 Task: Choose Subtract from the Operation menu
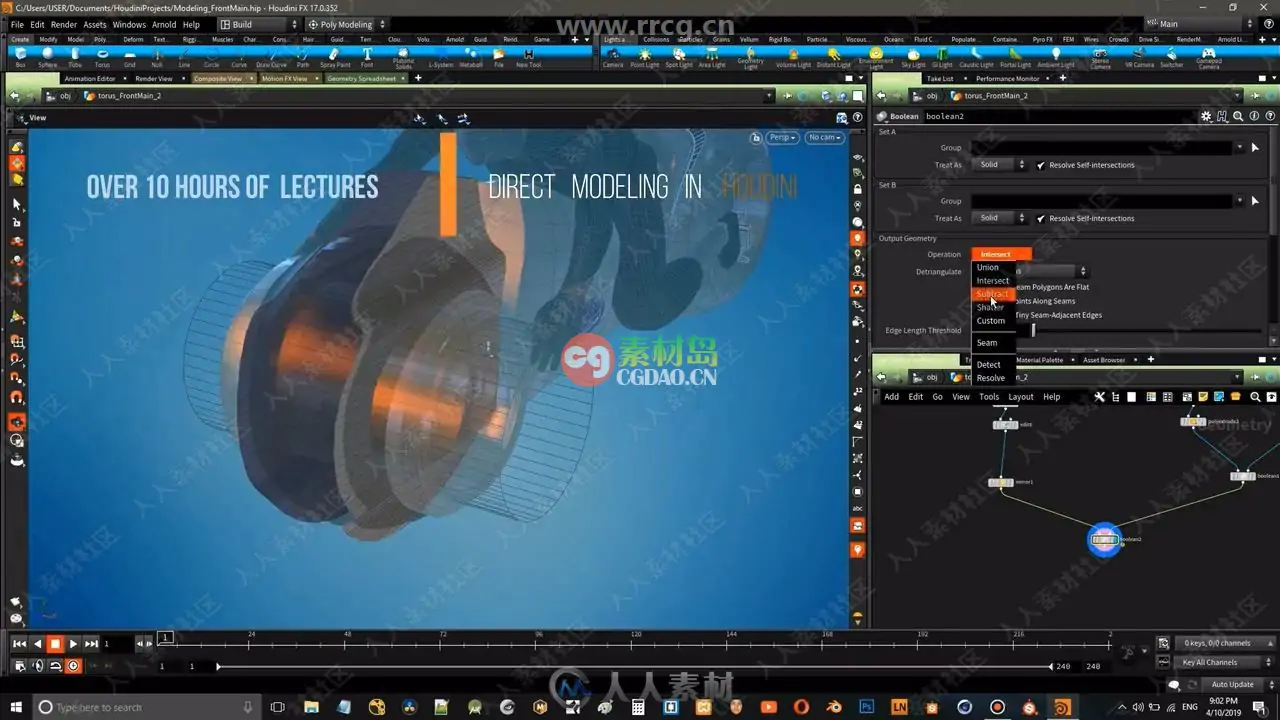993,294
